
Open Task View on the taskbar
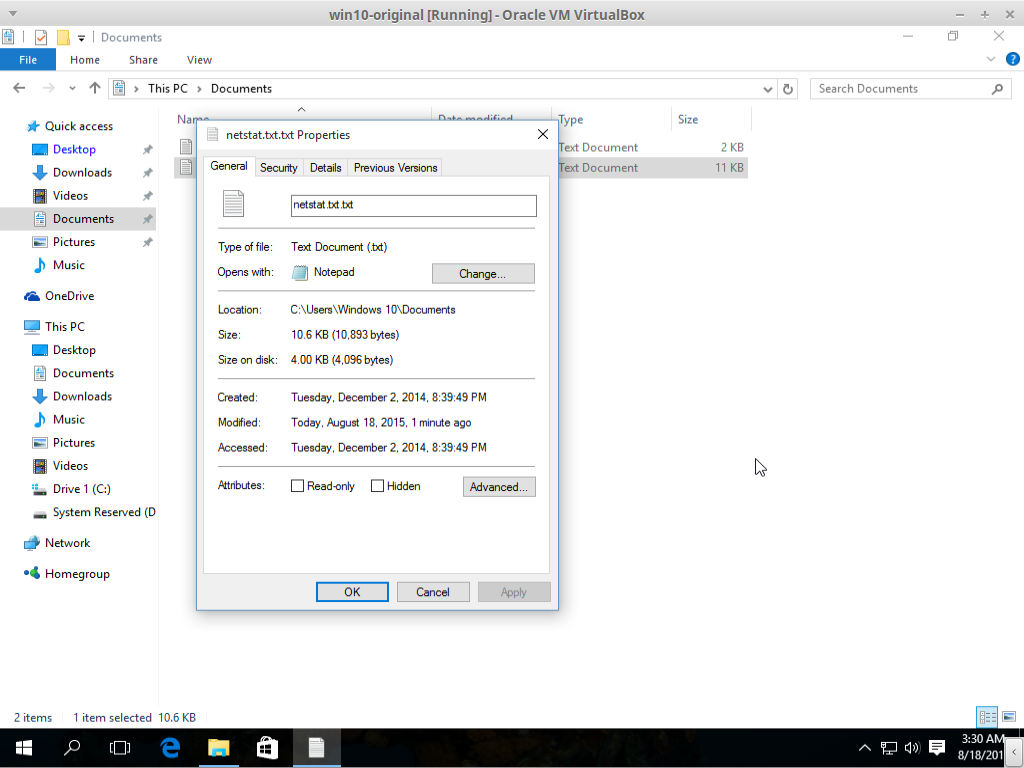(x=120, y=747)
